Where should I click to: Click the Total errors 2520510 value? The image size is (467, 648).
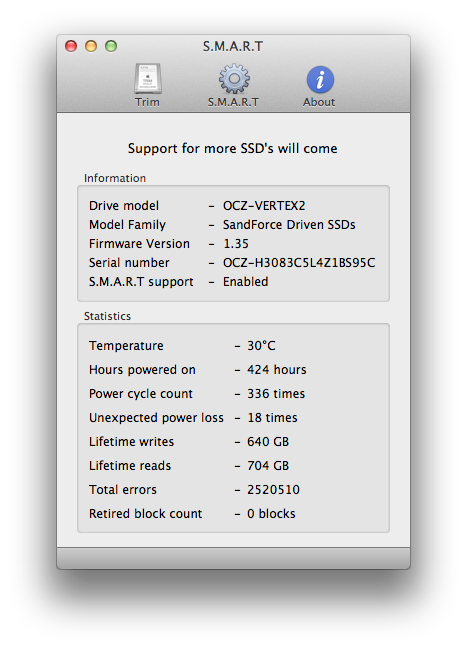pyautogui.click(x=273, y=490)
